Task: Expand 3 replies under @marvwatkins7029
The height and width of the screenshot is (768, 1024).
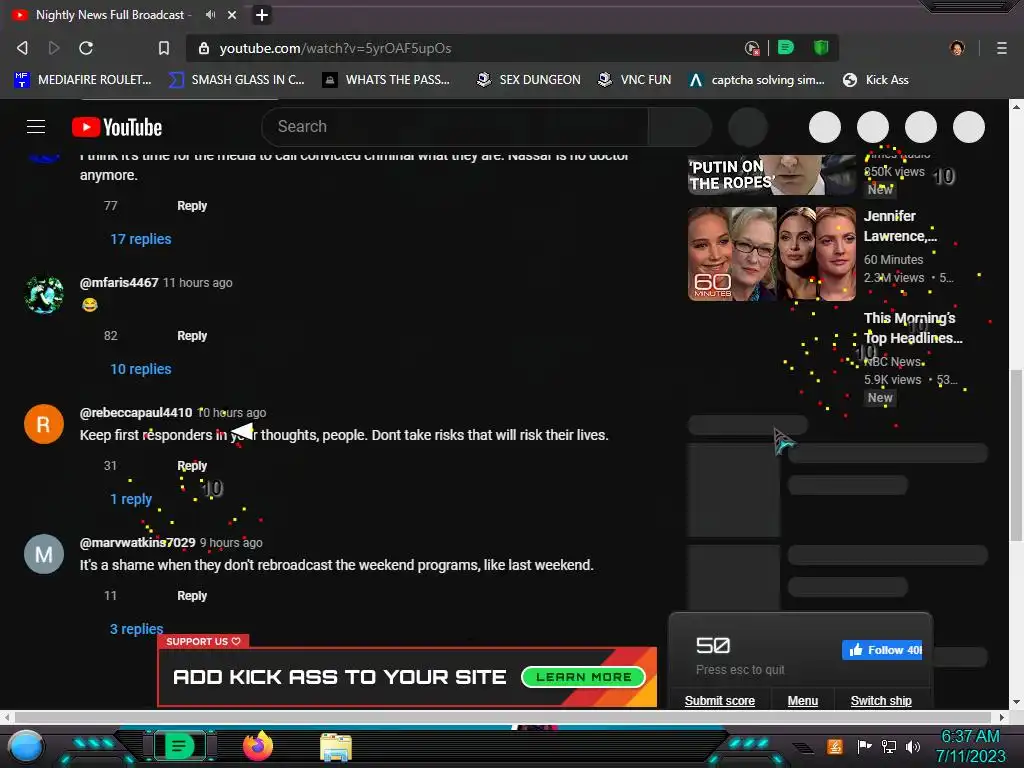Action: [x=136, y=629]
